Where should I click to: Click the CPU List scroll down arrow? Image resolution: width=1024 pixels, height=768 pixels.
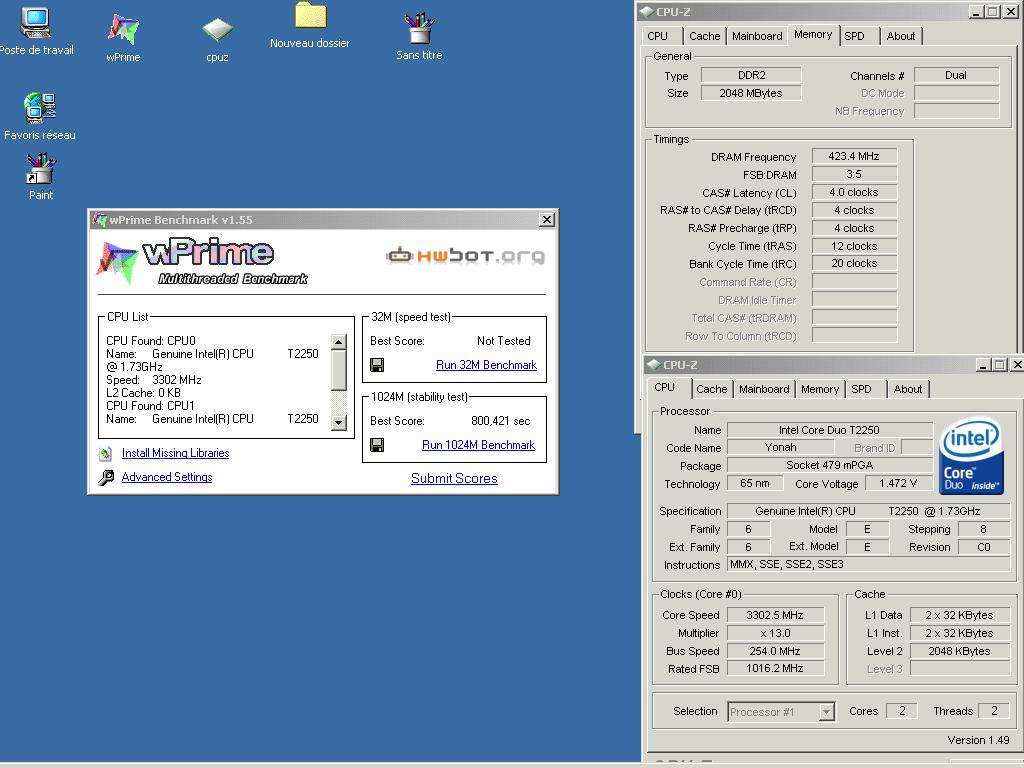pos(338,423)
